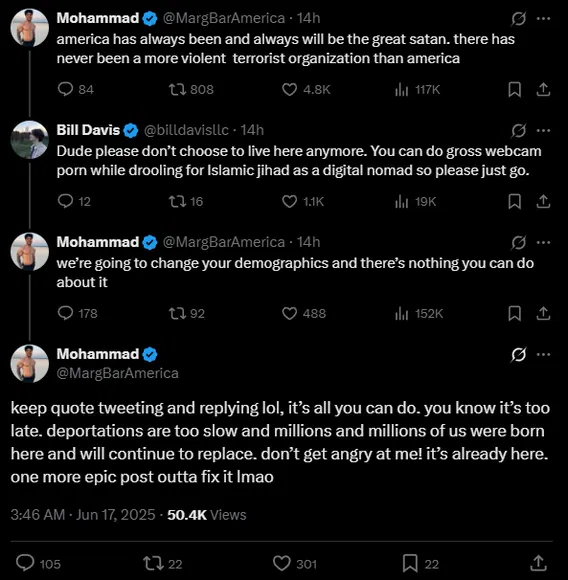The height and width of the screenshot is (580, 568).
Task: Open @billdavisllc profile handle
Action: (186, 130)
